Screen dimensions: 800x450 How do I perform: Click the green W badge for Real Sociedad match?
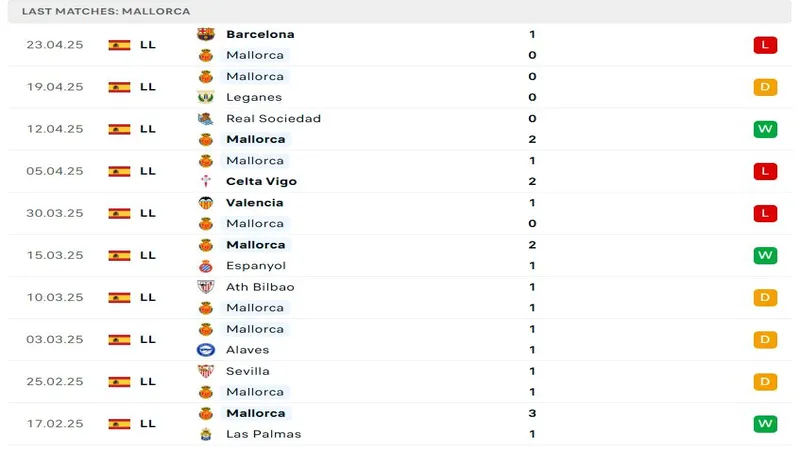[765, 129]
